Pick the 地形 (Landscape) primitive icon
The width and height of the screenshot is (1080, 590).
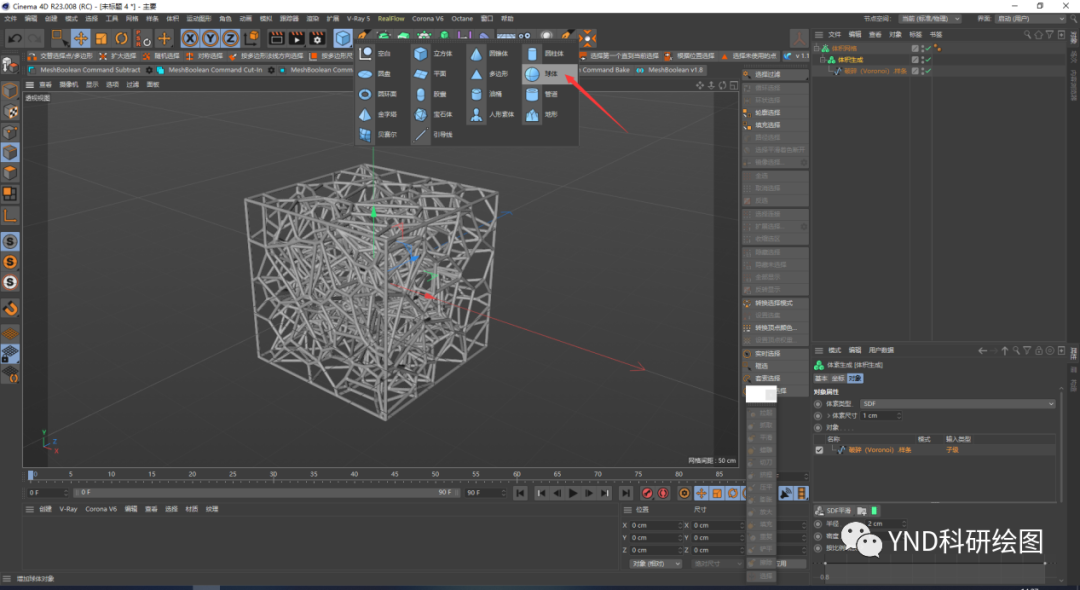point(532,114)
